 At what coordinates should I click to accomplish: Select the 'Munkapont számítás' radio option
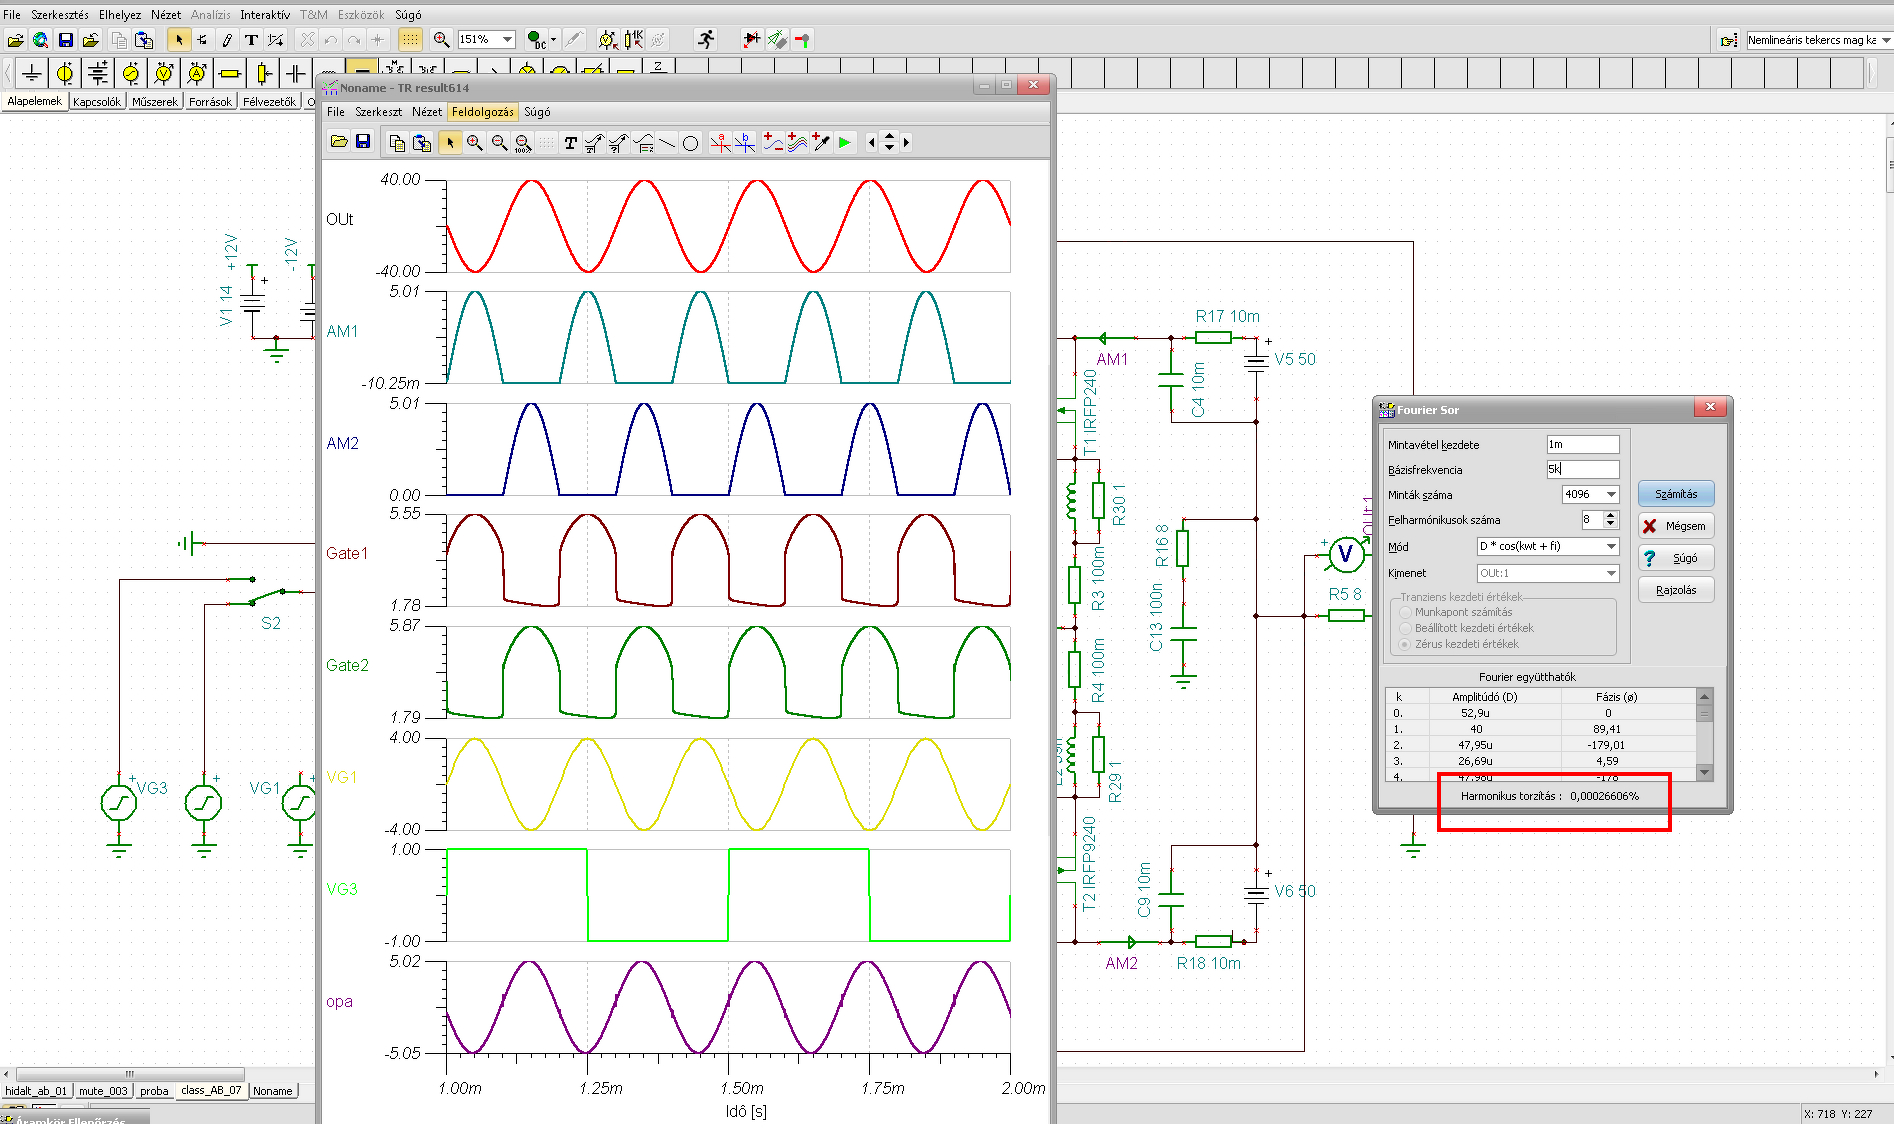click(x=1406, y=612)
